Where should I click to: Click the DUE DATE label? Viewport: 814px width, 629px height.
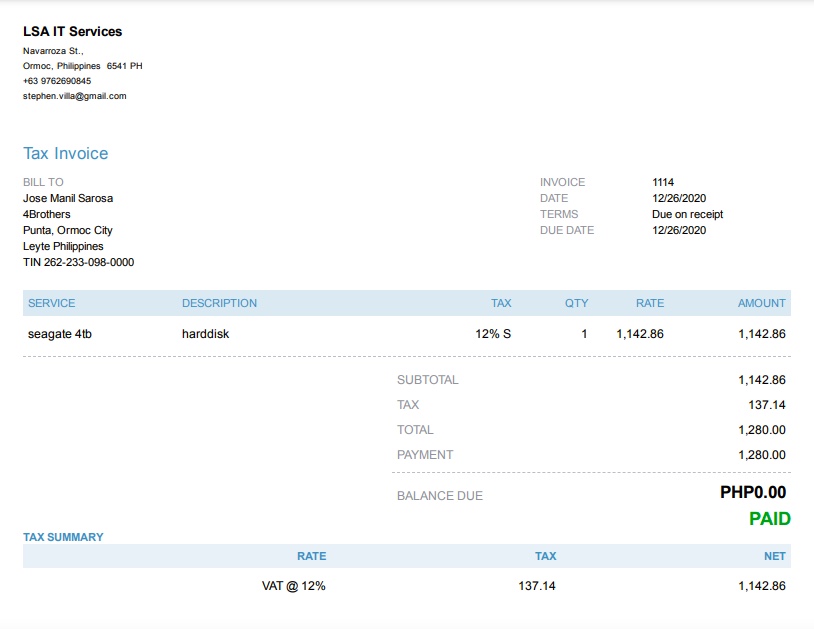(x=567, y=230)
